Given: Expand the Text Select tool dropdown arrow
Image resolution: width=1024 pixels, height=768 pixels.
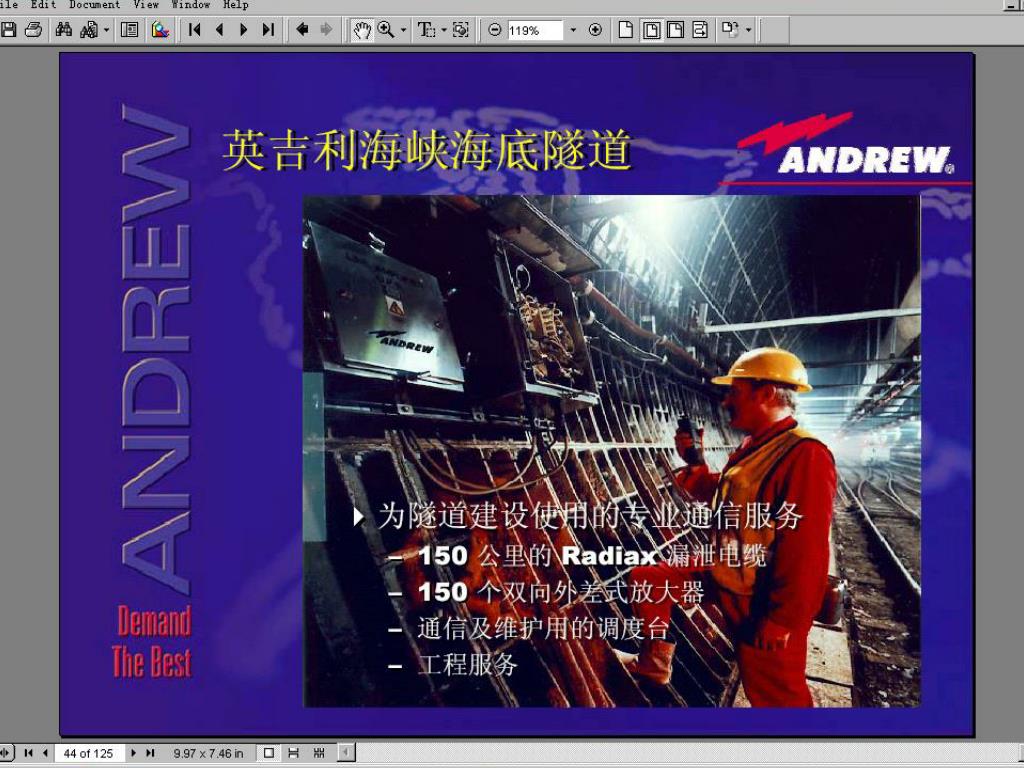Looking at the screenshot, I should (x=443, y=30).
